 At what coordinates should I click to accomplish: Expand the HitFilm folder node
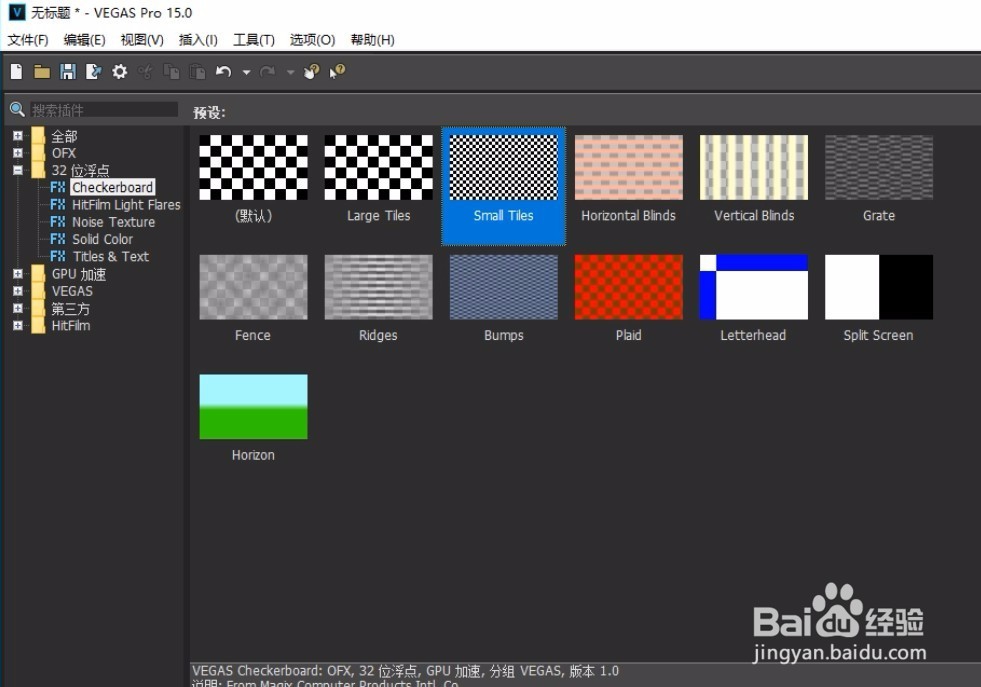(18, 325)
